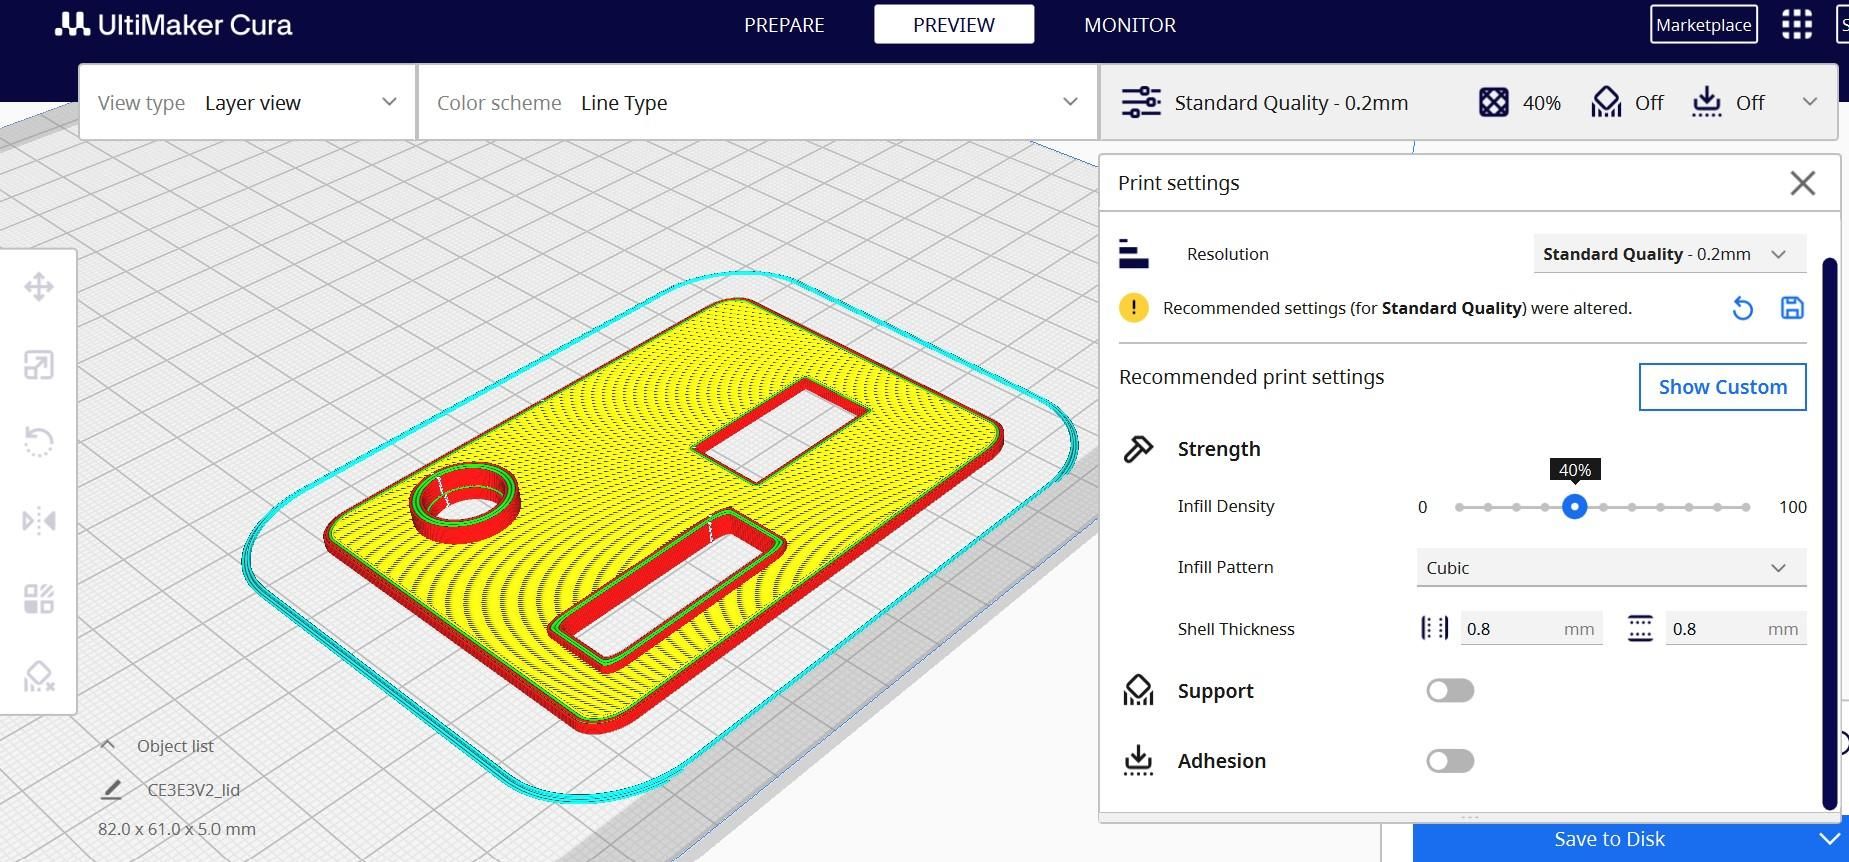
Task: Select the Move tool in left toolbar
Action: [x=39, y=287]
